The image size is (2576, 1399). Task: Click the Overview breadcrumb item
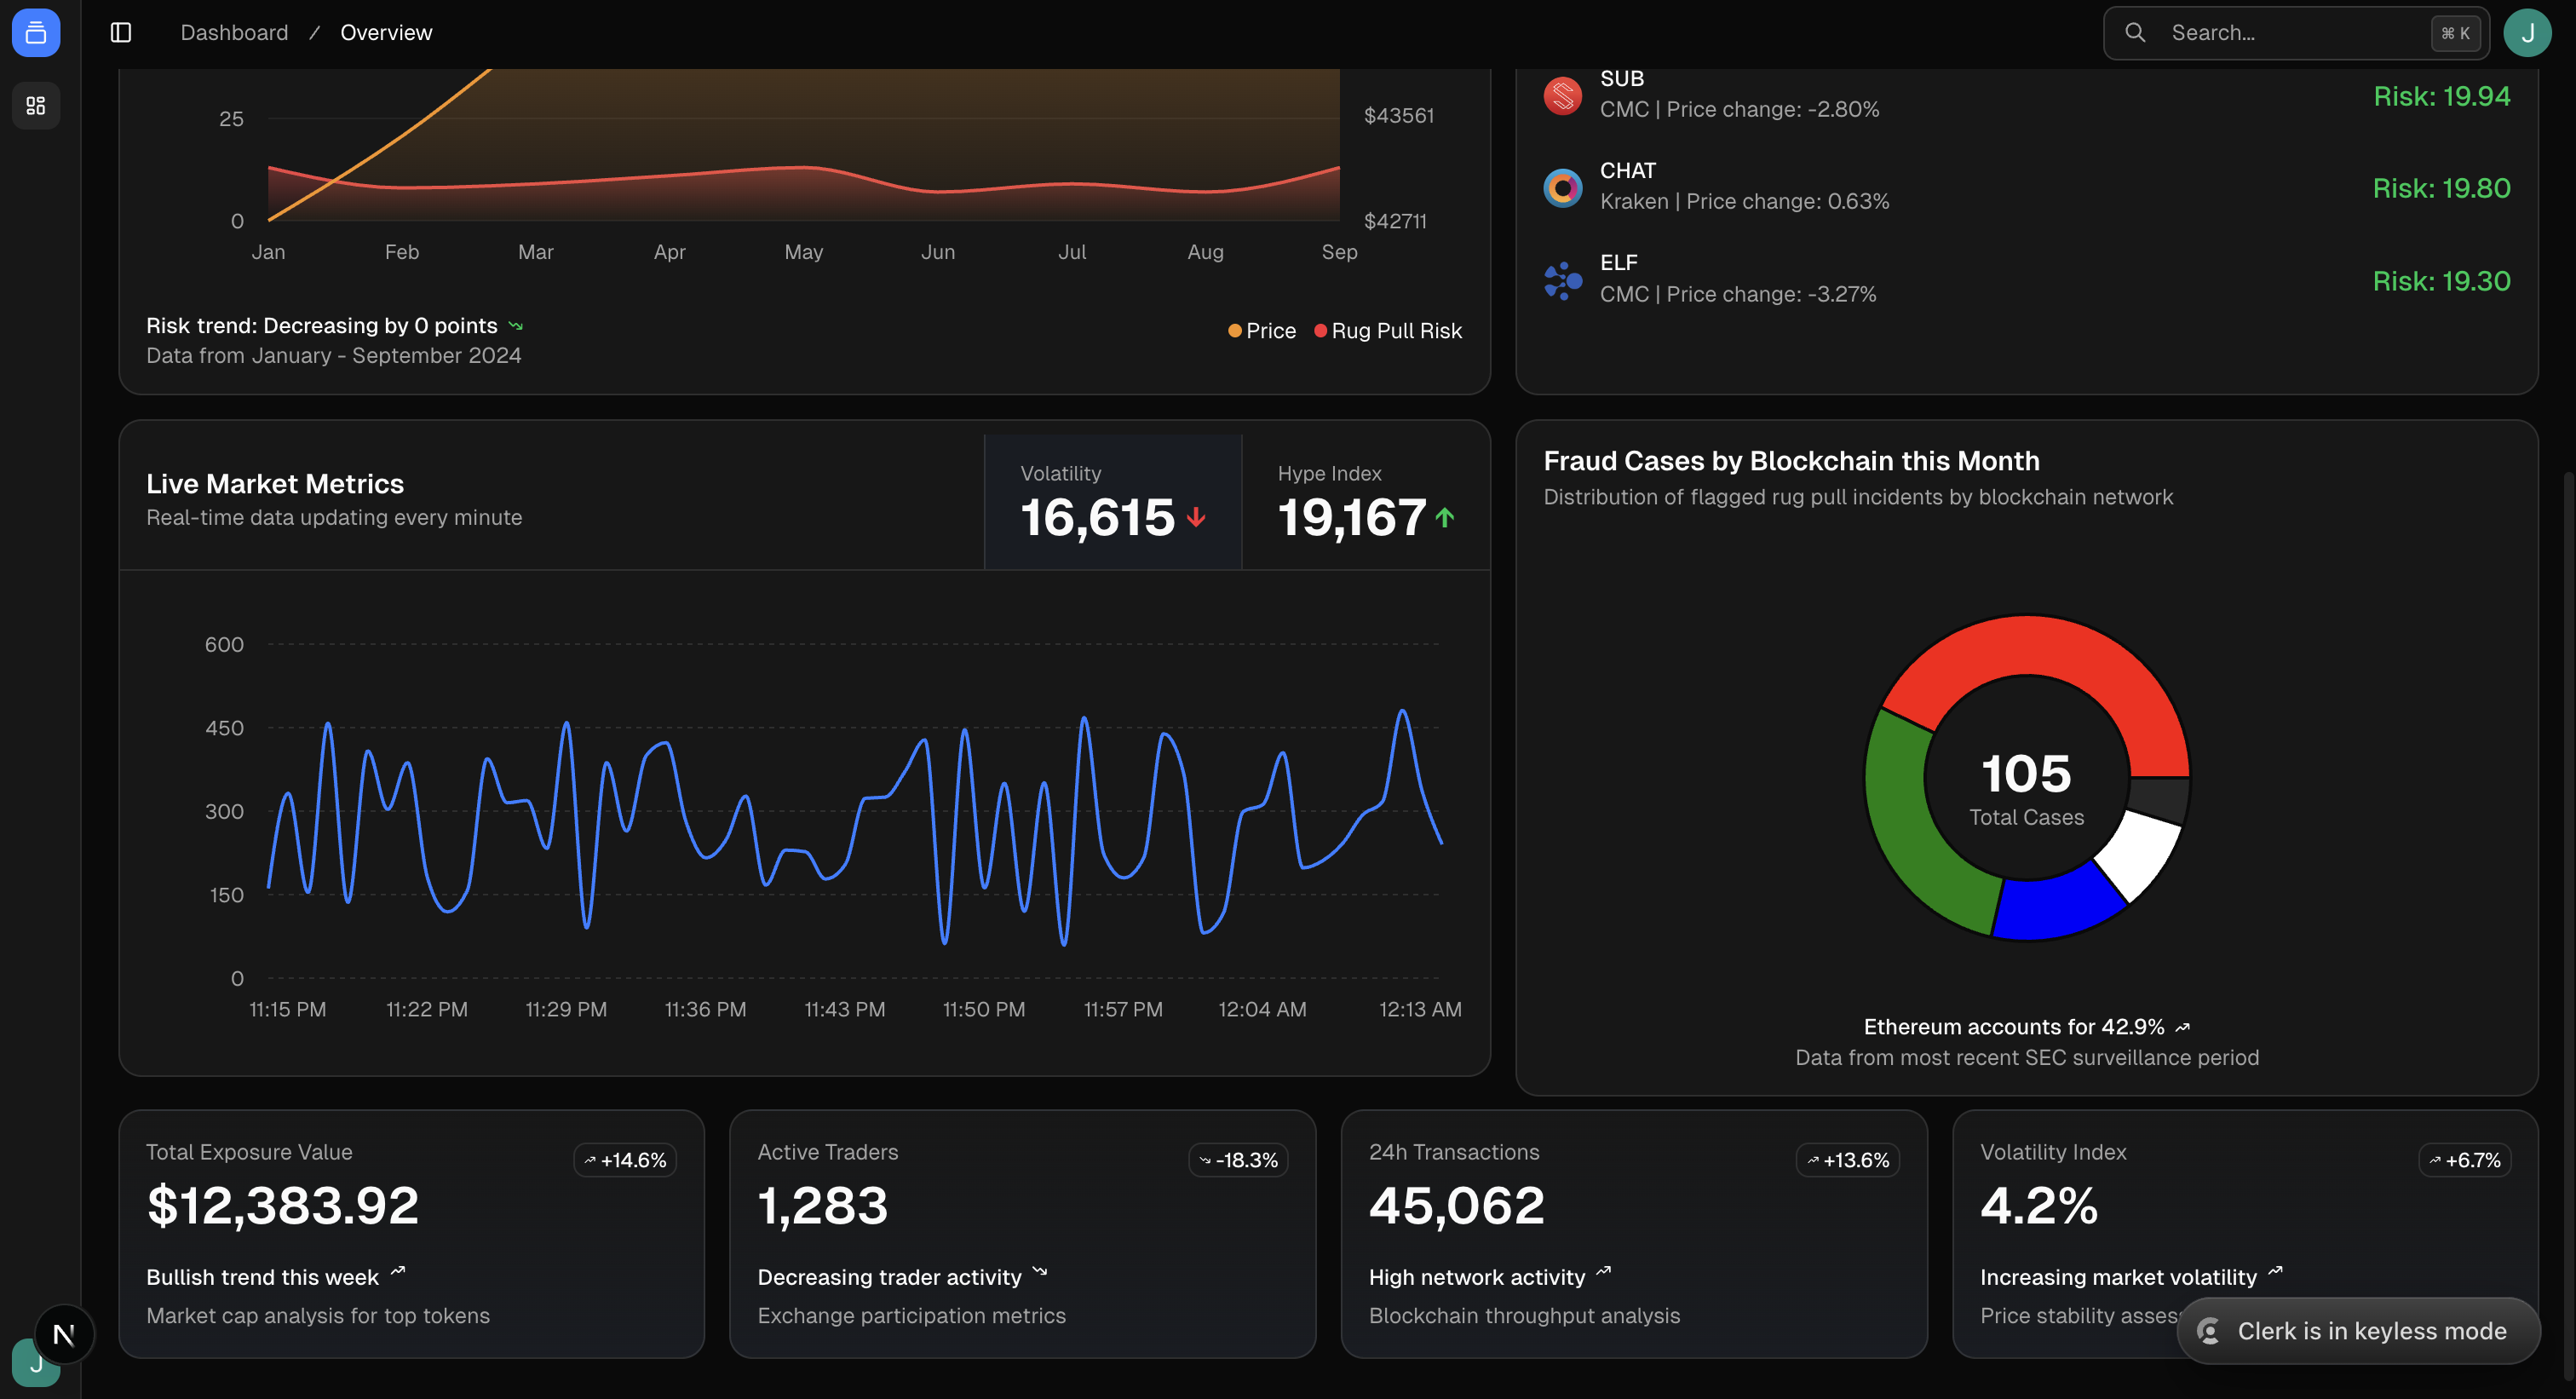click(386, 33)
